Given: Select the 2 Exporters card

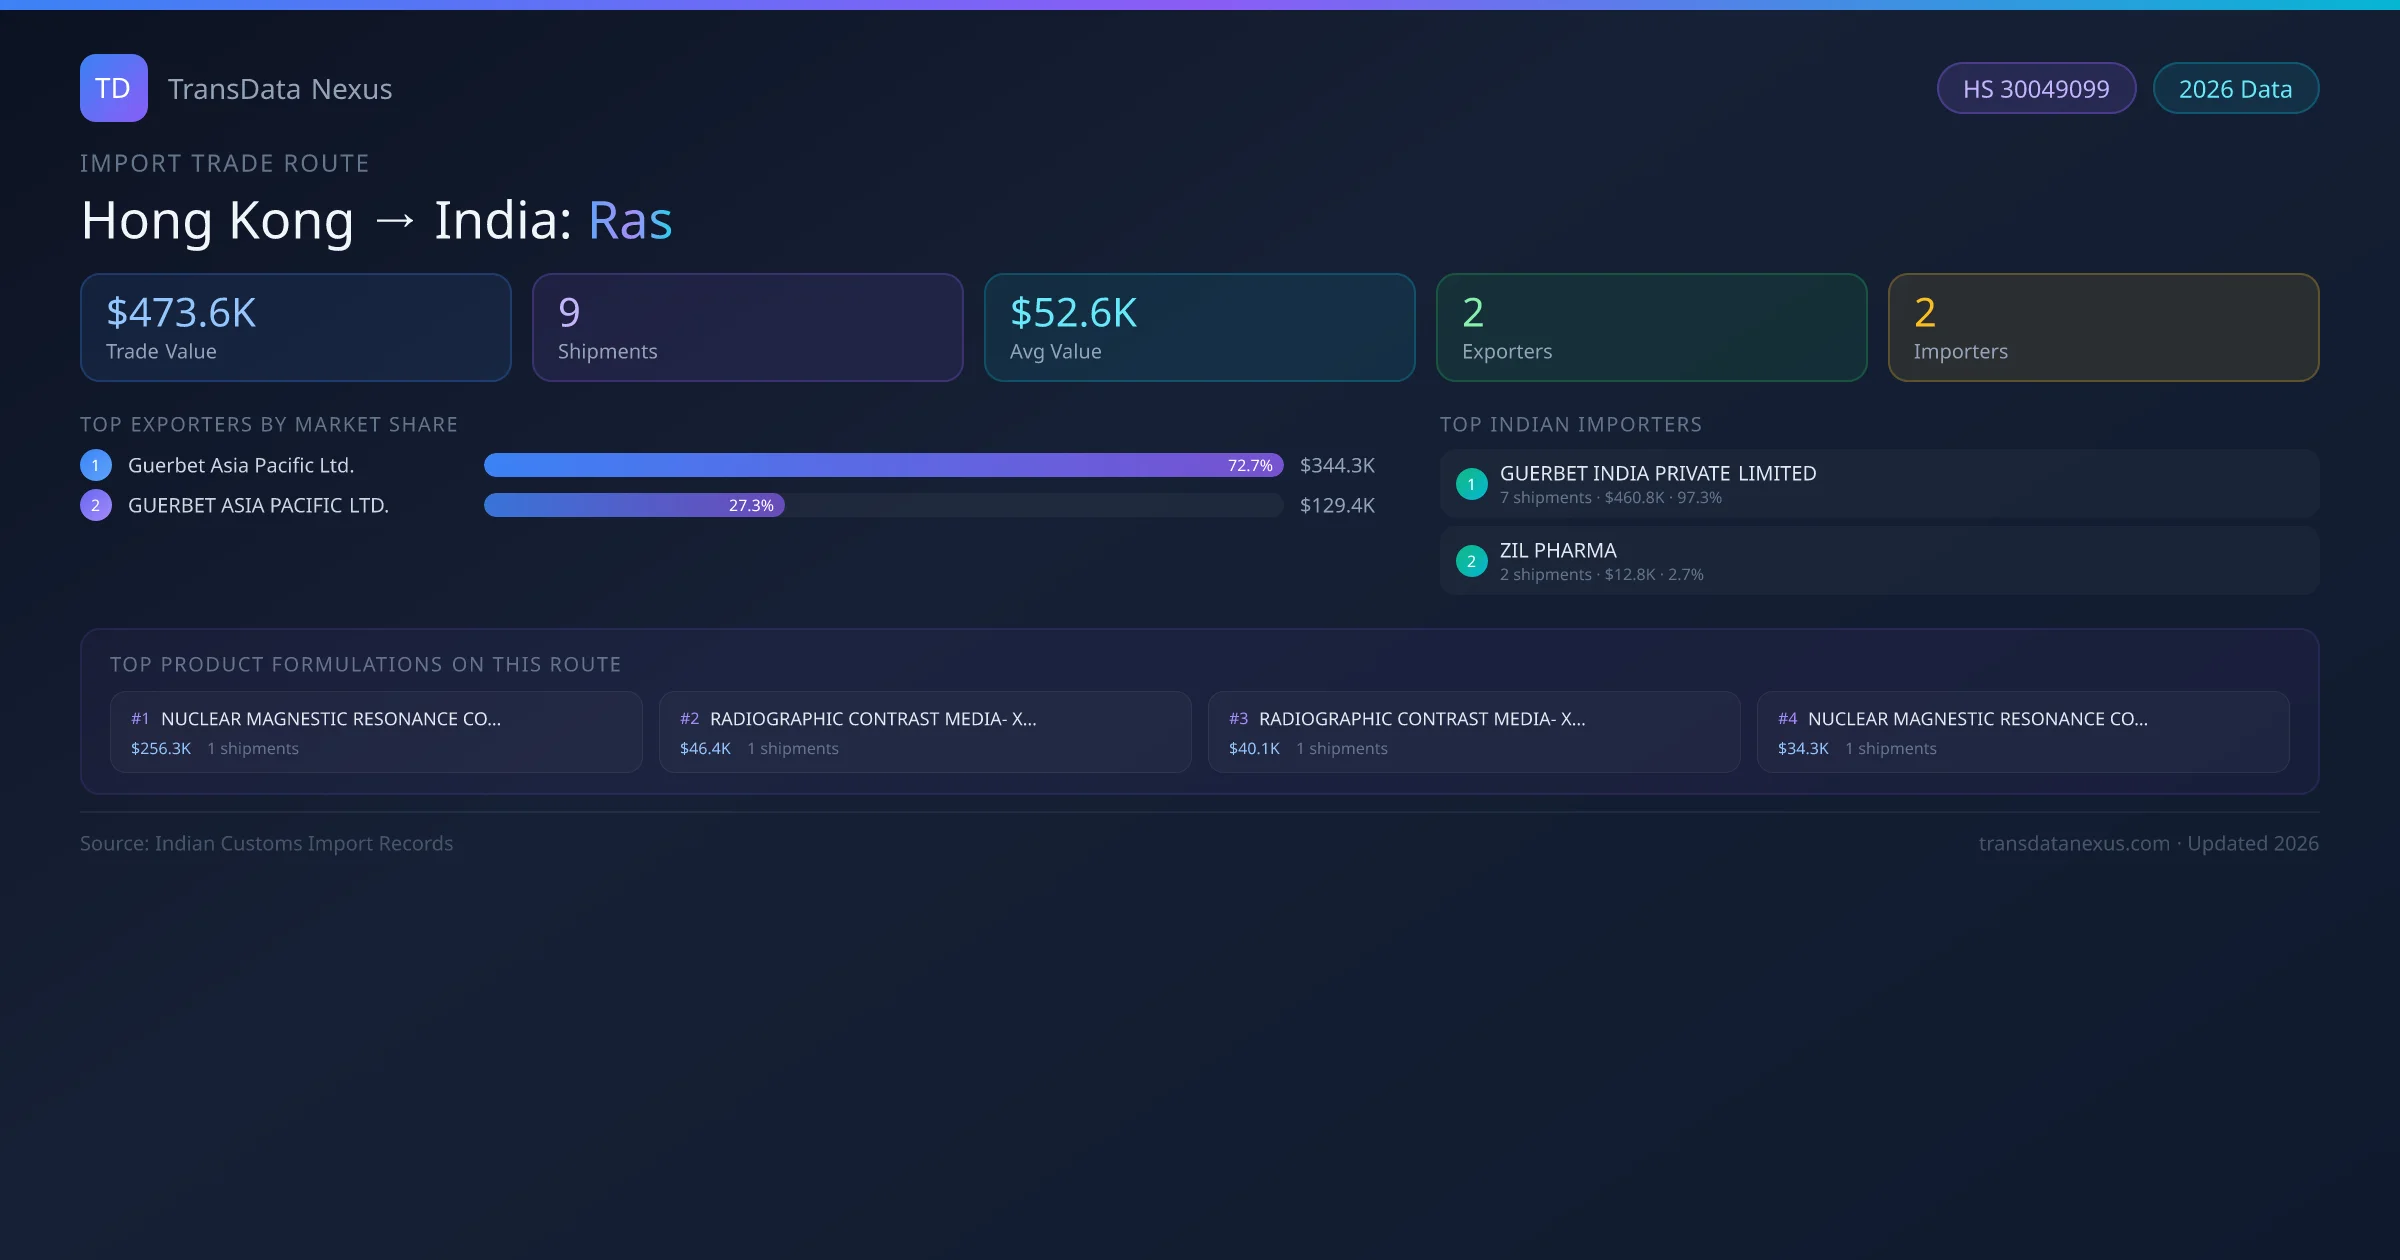Looking at the screenshot, I should [1651, 327].
